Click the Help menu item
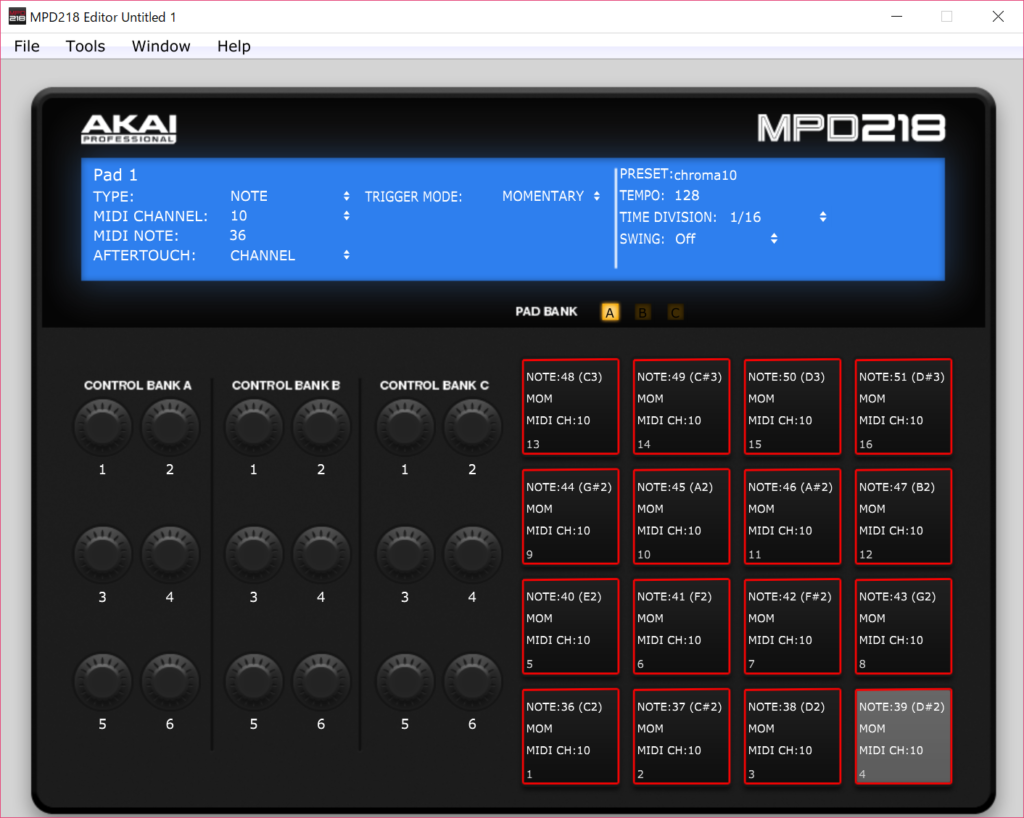 tap(234, 46)
